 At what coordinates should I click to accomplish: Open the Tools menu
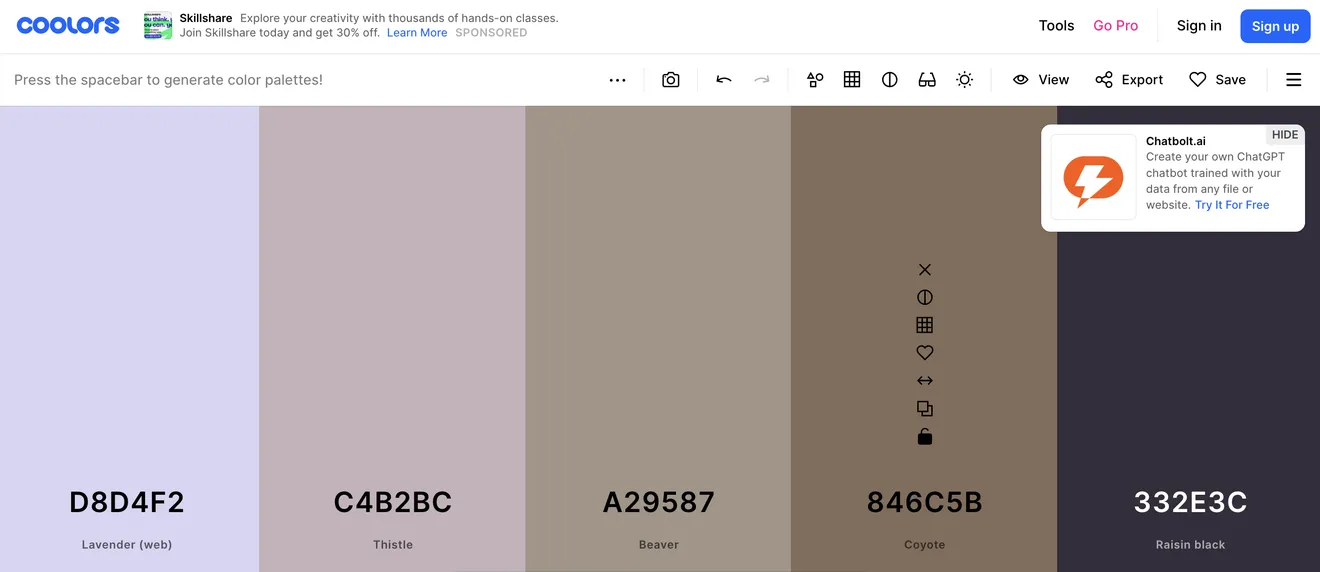pos(1056,26)
